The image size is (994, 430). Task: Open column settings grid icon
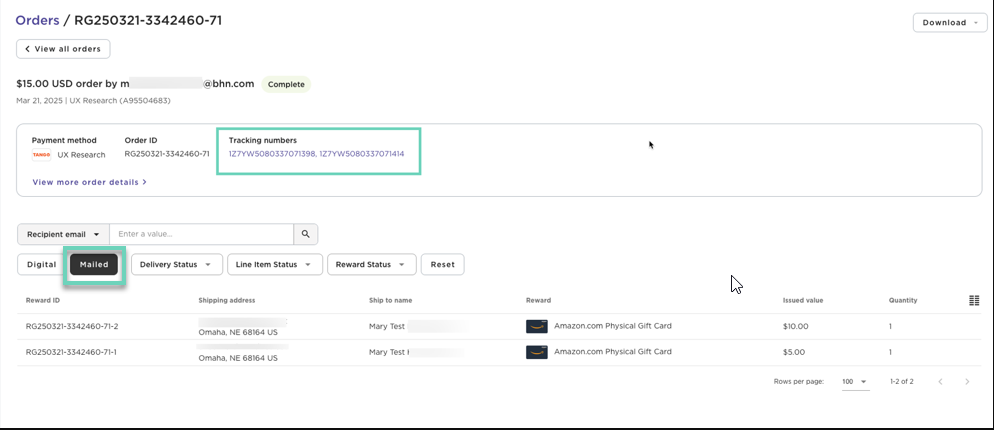[974, 301]
